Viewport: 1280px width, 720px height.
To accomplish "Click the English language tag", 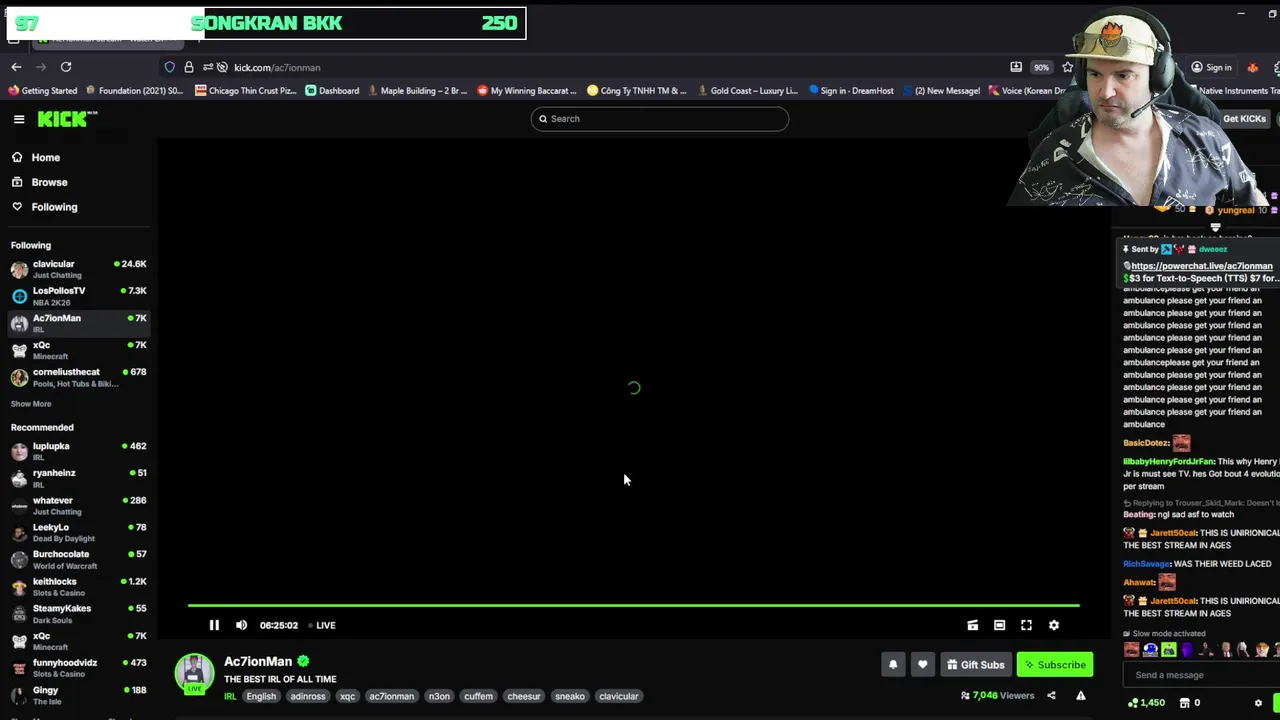I will (x=261, y=696).
